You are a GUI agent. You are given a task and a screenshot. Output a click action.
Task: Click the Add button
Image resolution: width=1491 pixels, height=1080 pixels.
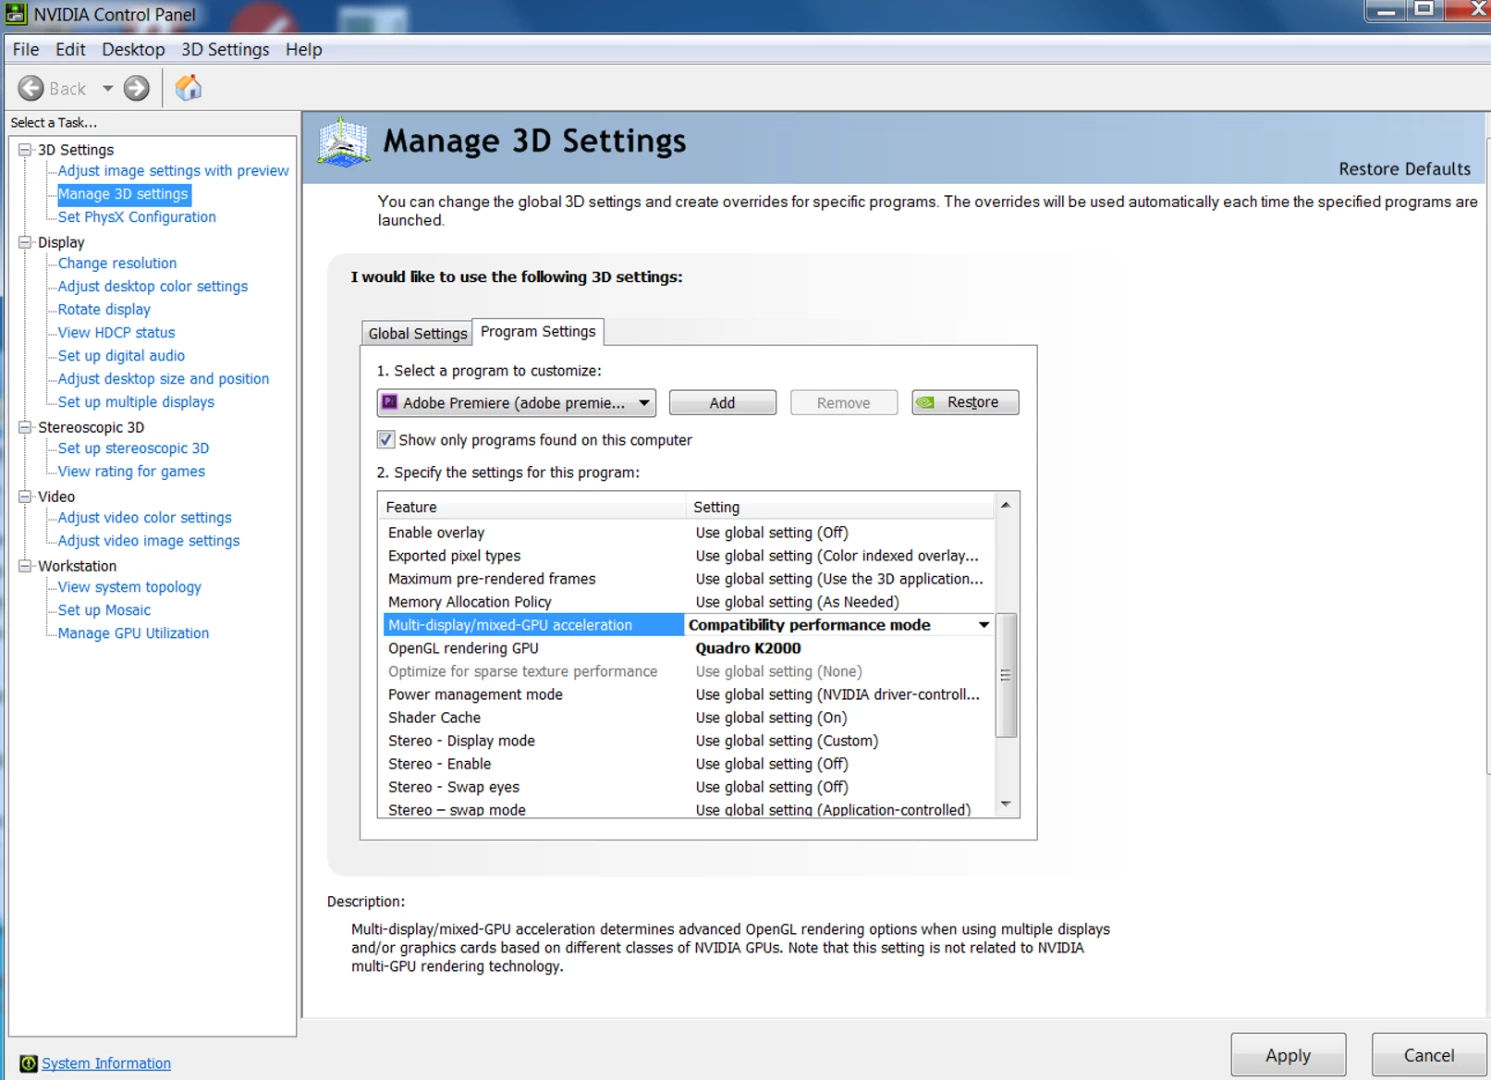(x=722, y=402)
